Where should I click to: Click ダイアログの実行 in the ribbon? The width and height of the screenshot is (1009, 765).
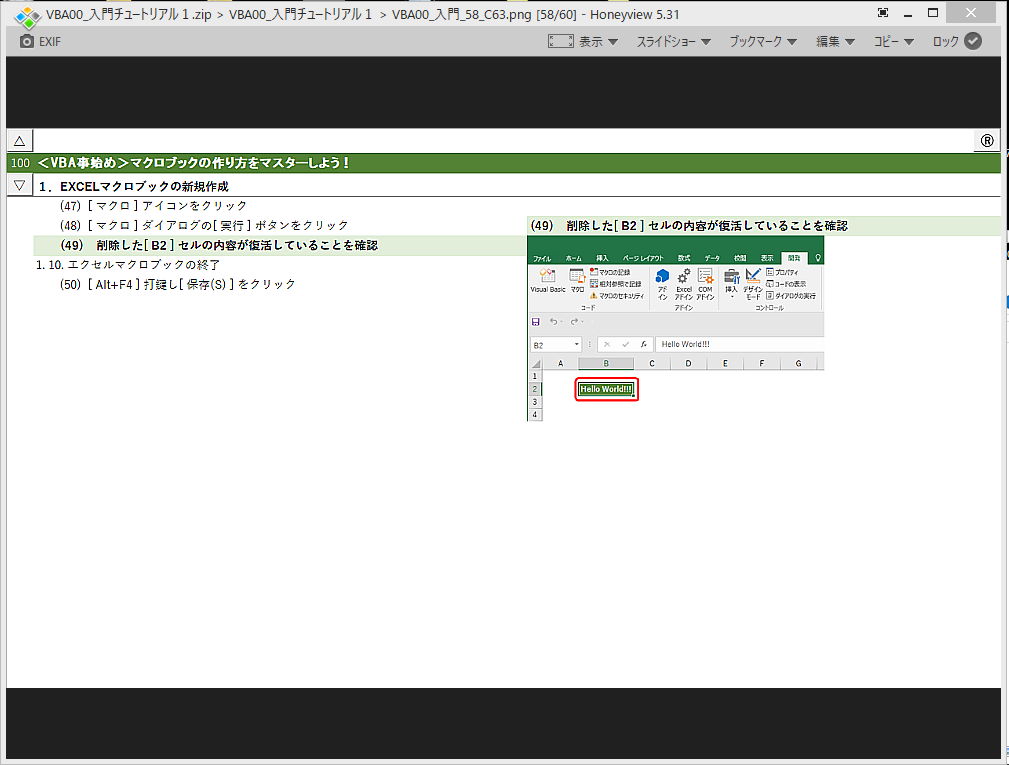tap(791, 296)
